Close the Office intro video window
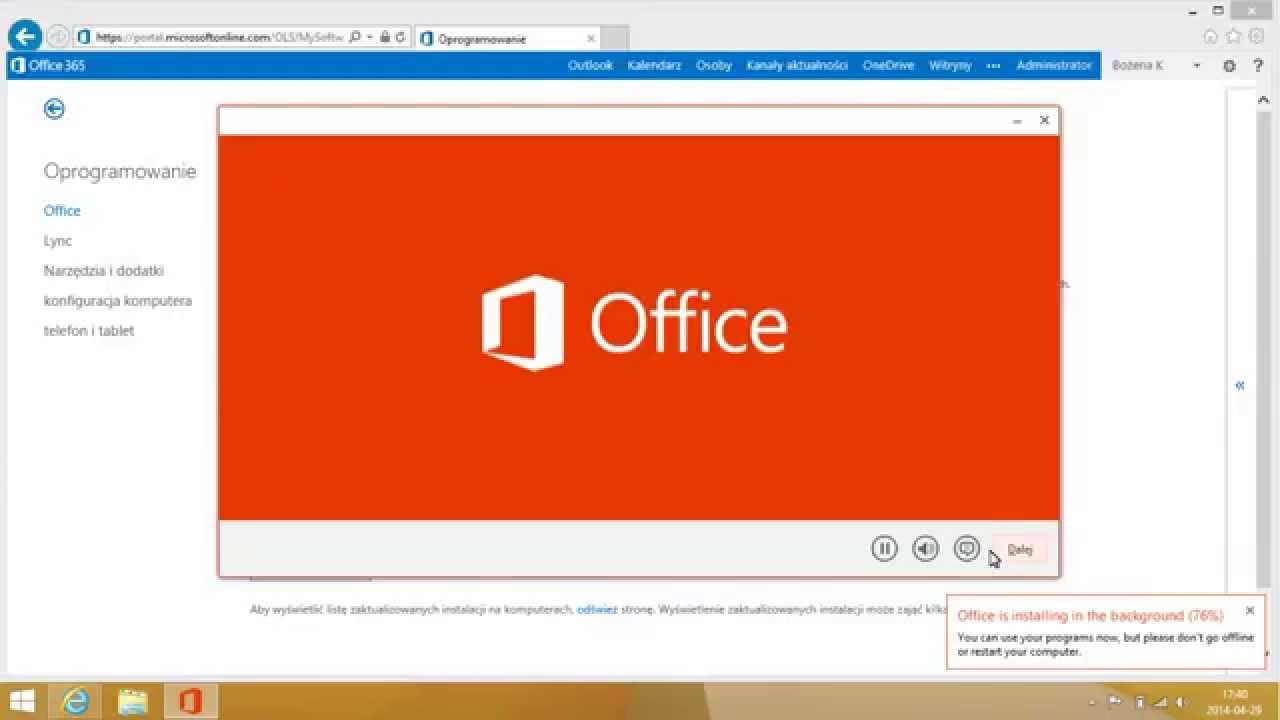This screenshot has height=720, width=1280. coord(1044,120)
